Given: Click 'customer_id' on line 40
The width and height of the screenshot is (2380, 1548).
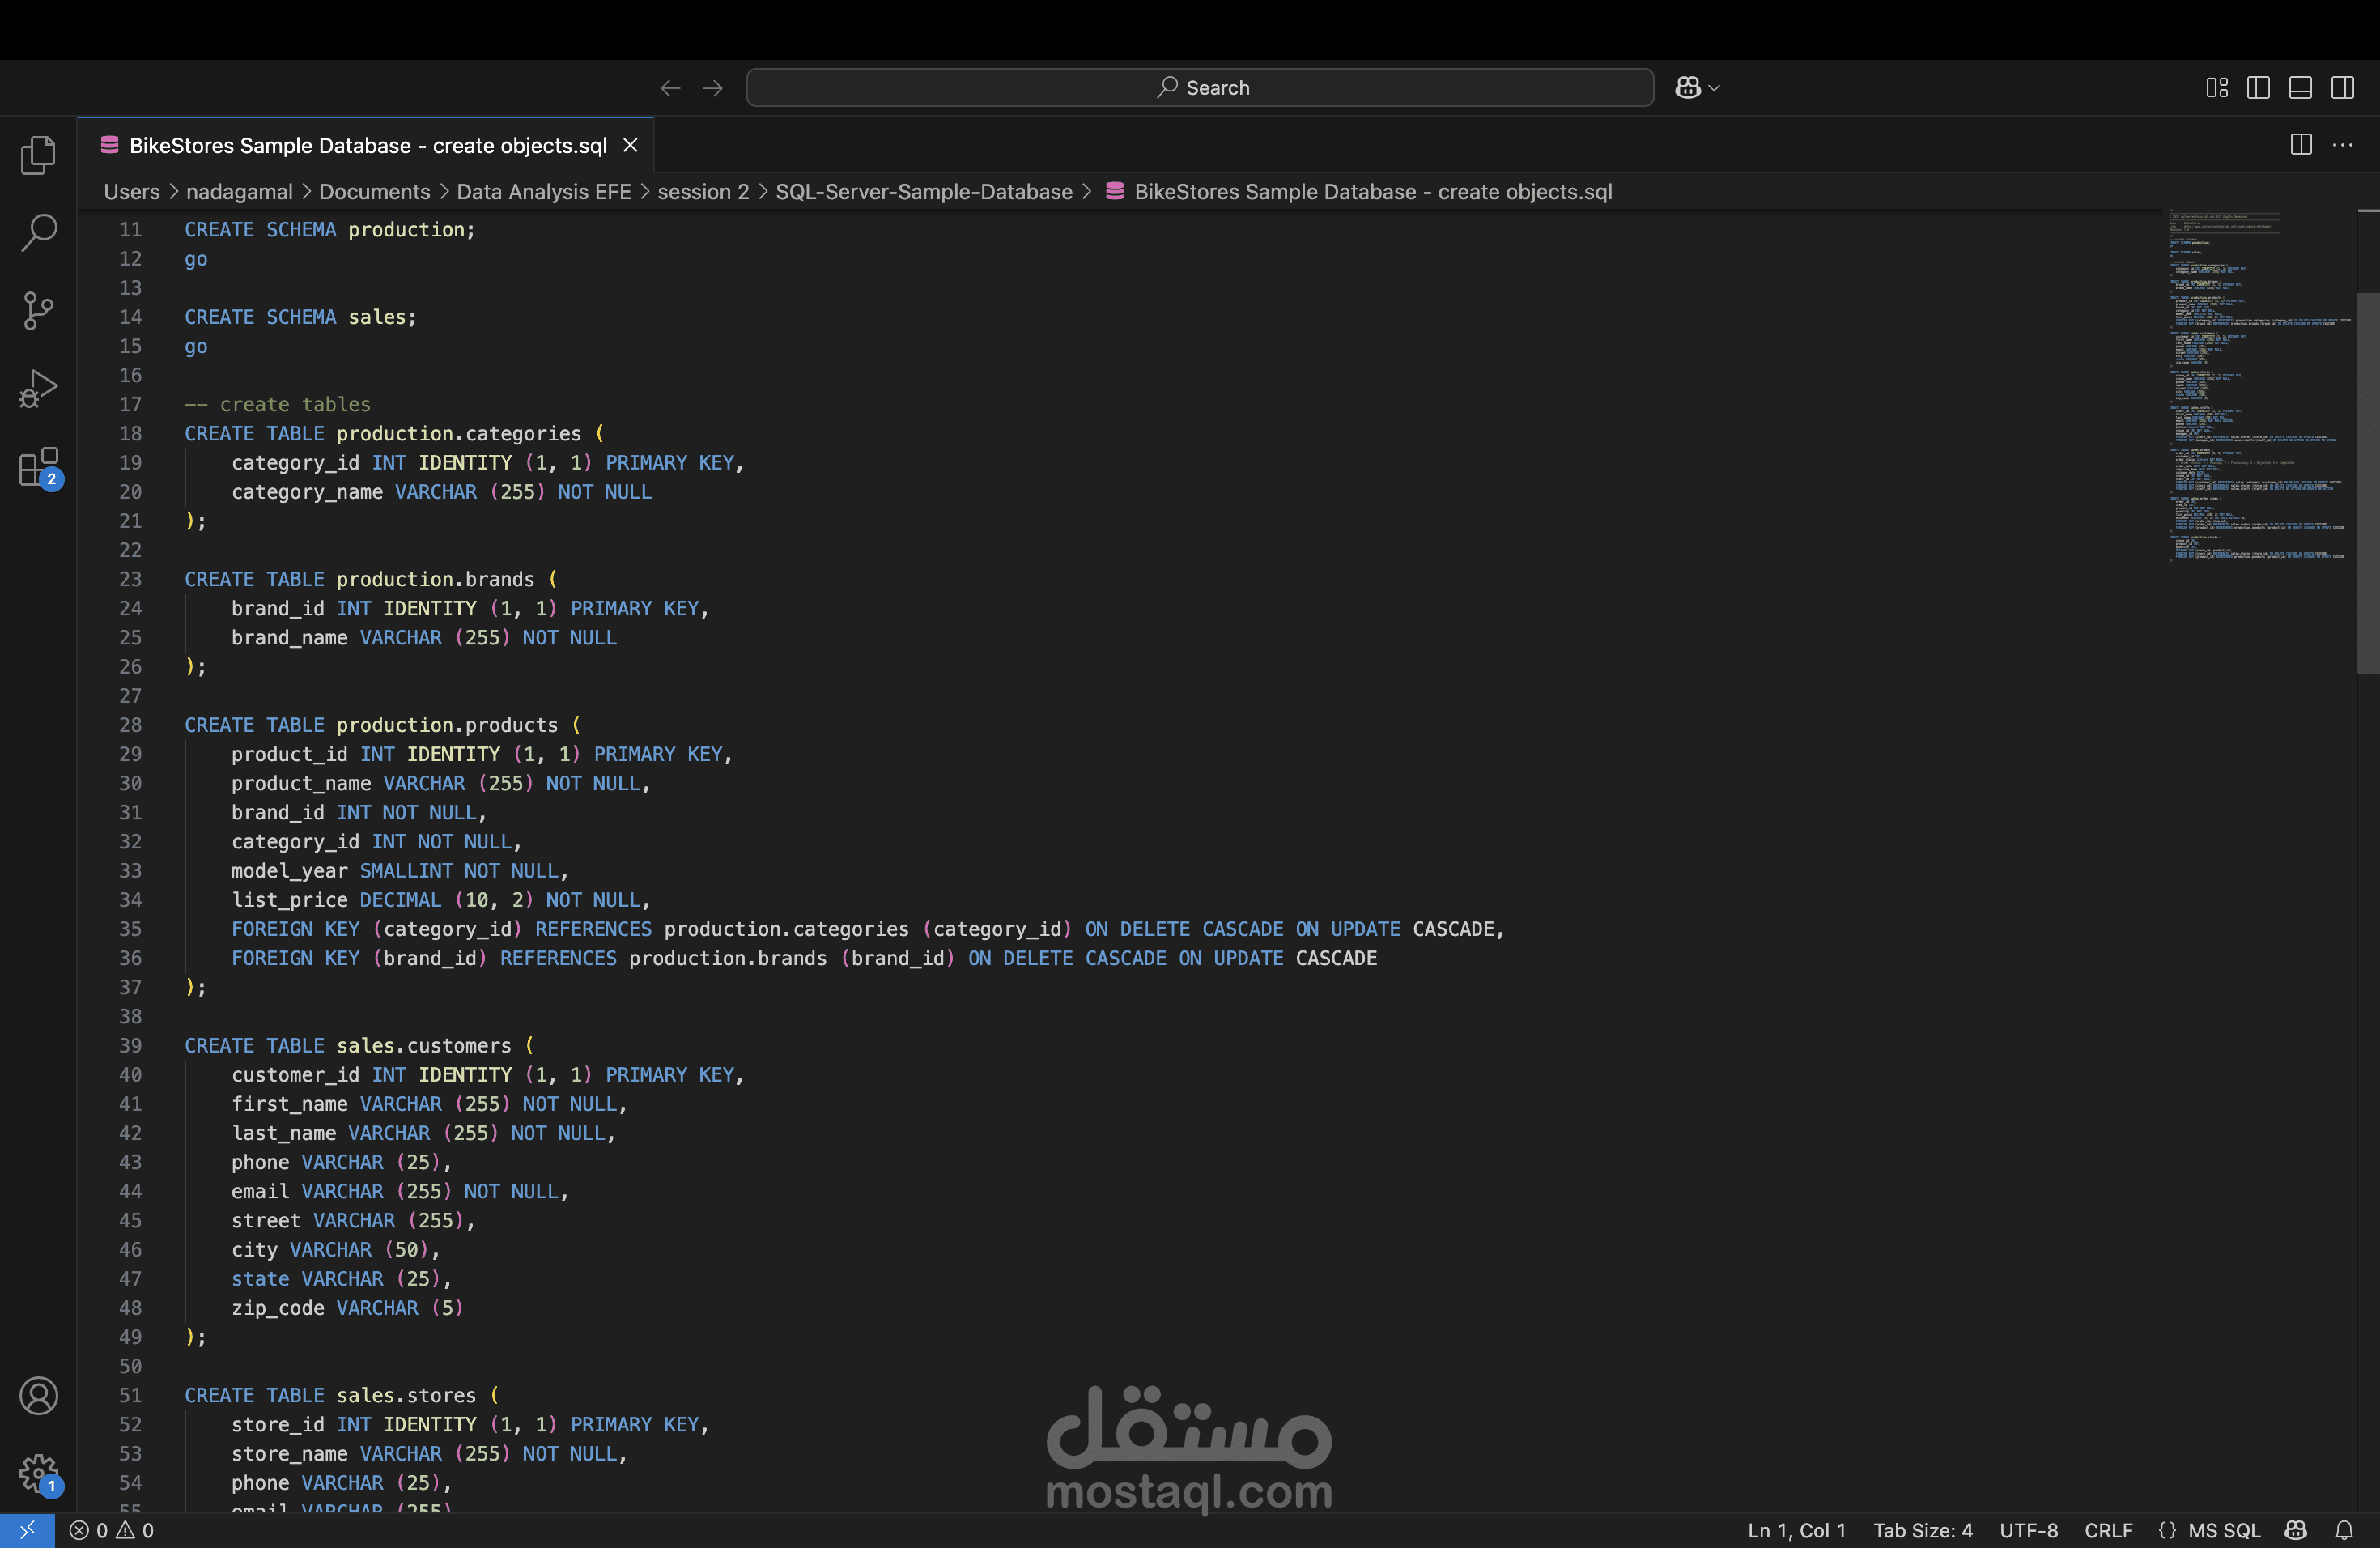Looking at the screenshot, I should (x=295, y=1075).
